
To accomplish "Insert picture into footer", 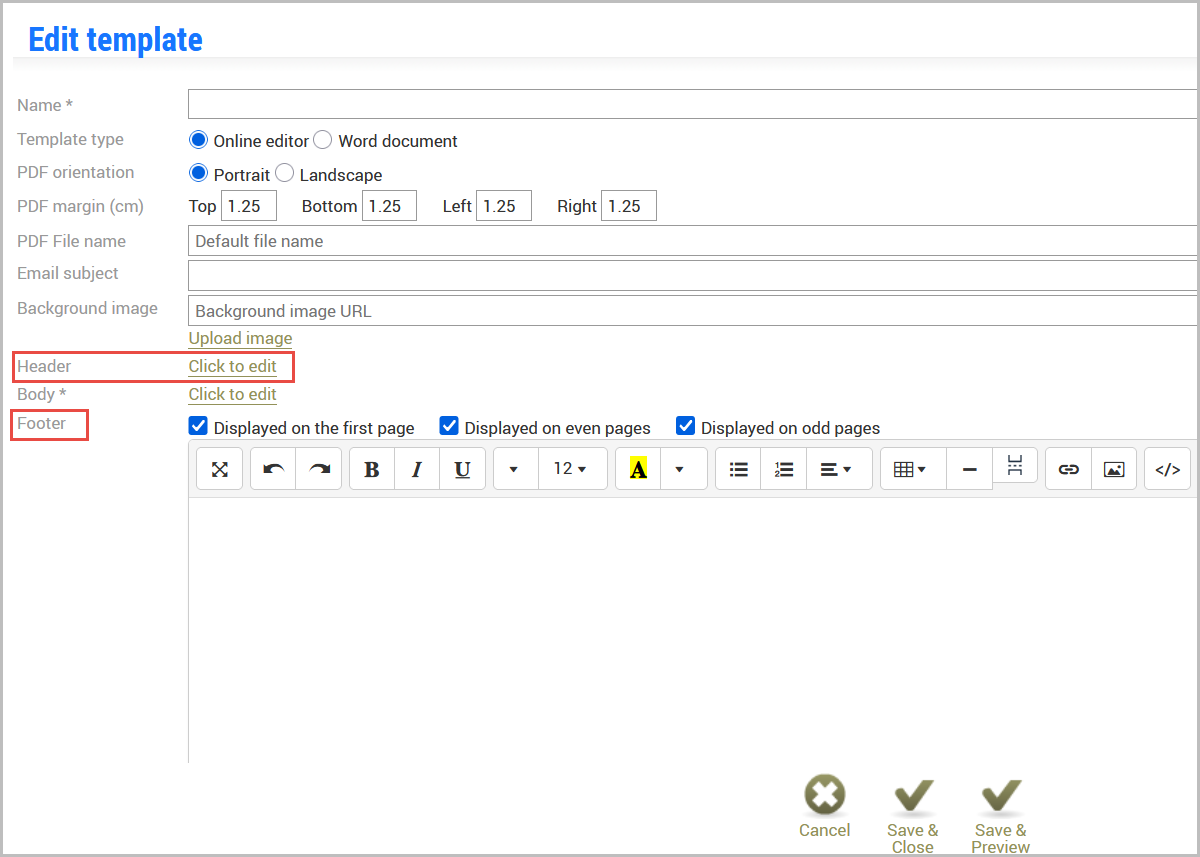I will 1114,469.
